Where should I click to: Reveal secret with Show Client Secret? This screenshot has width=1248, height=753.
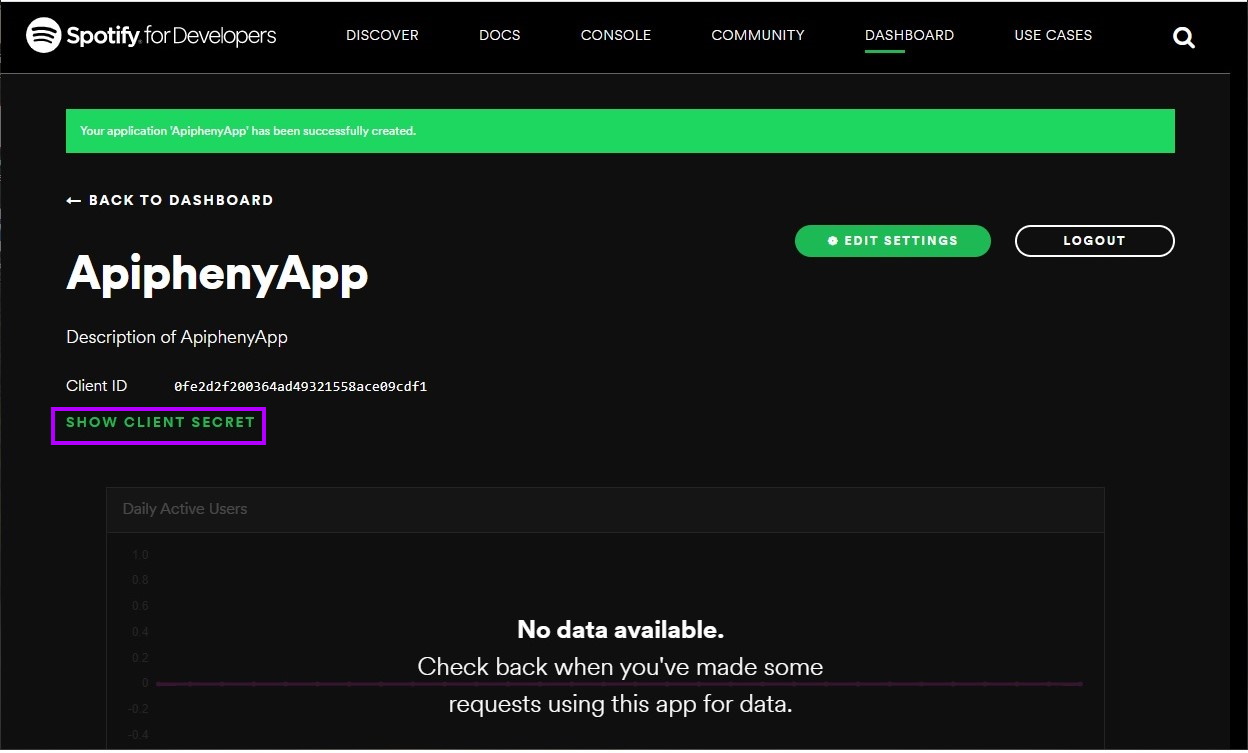tap(160, 422)
